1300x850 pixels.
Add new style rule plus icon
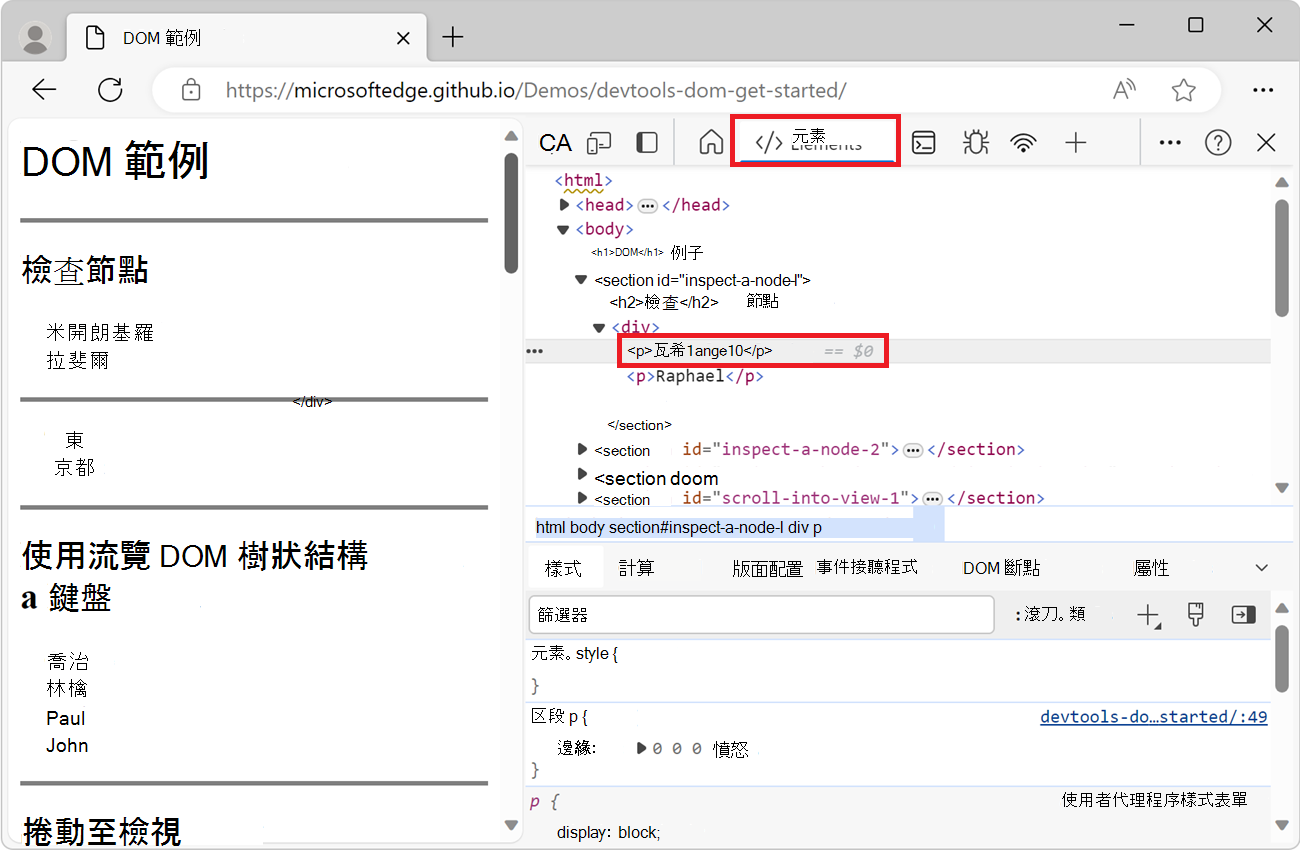coord(1148,615)
